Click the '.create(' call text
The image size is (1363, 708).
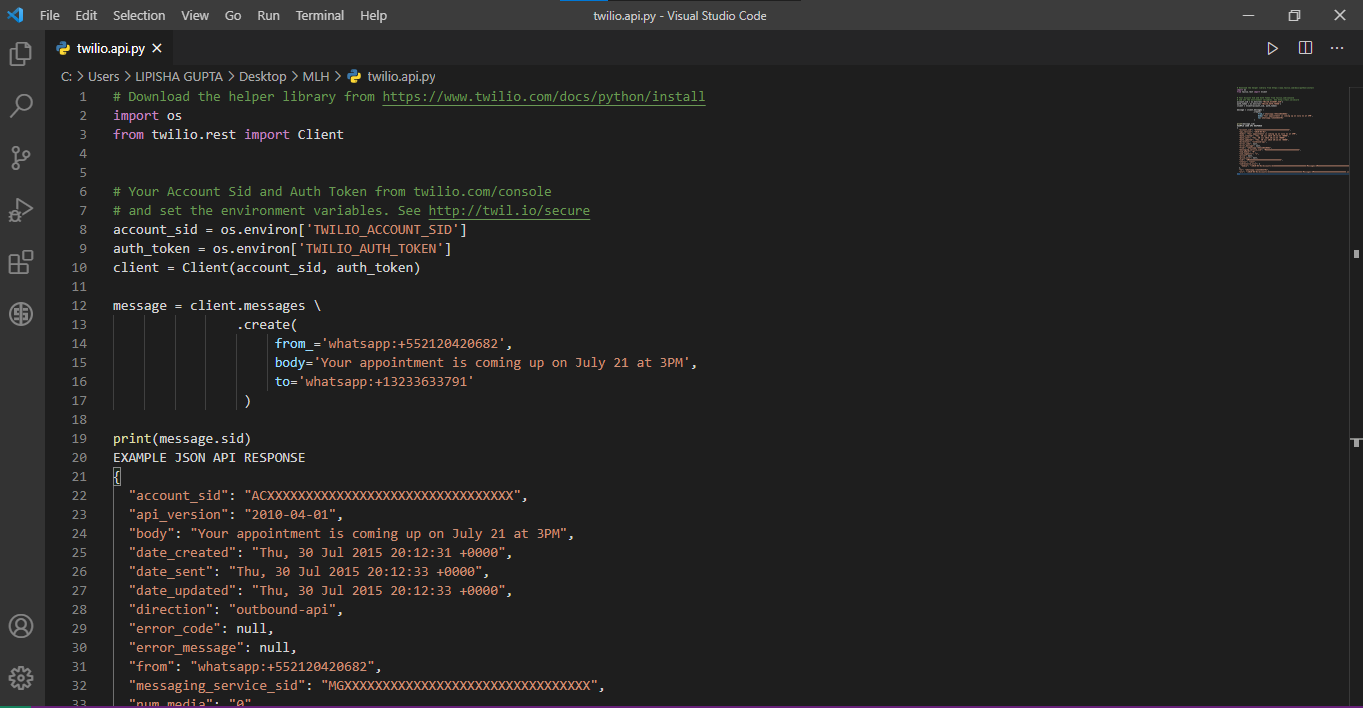[267, 325]
